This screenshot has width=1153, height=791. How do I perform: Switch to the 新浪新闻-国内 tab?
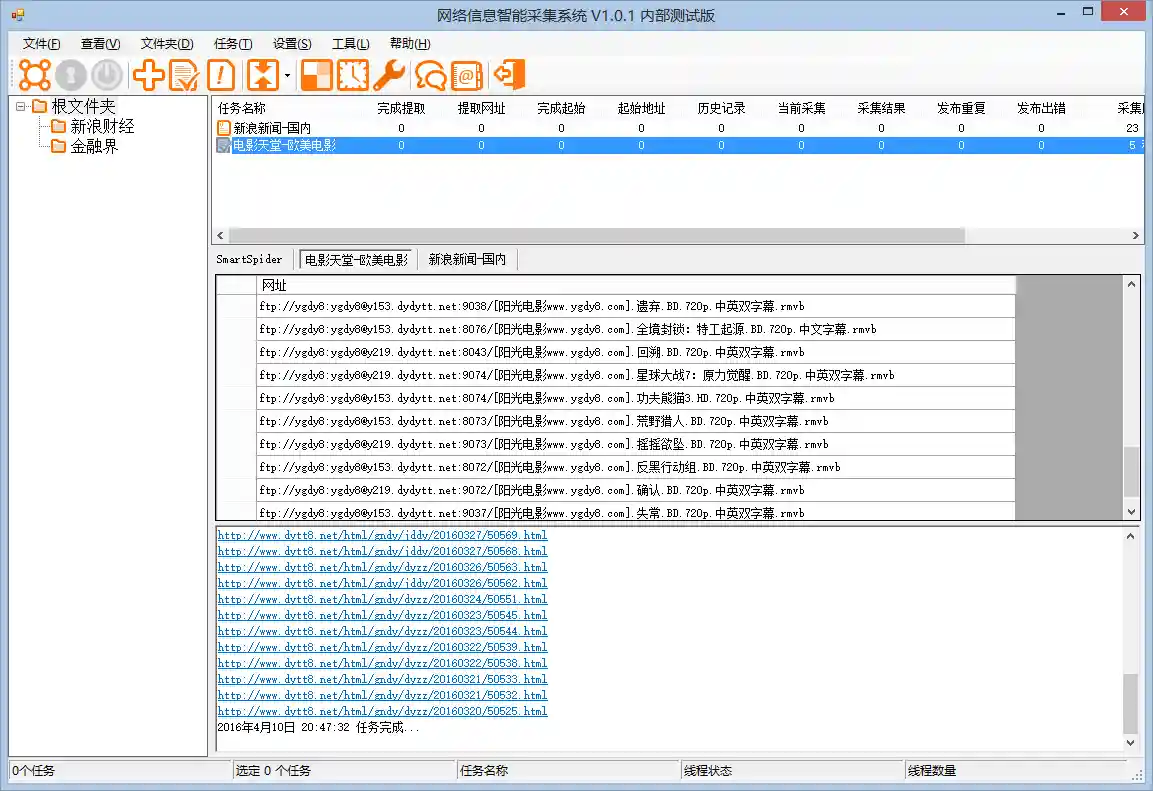(467, 260)
